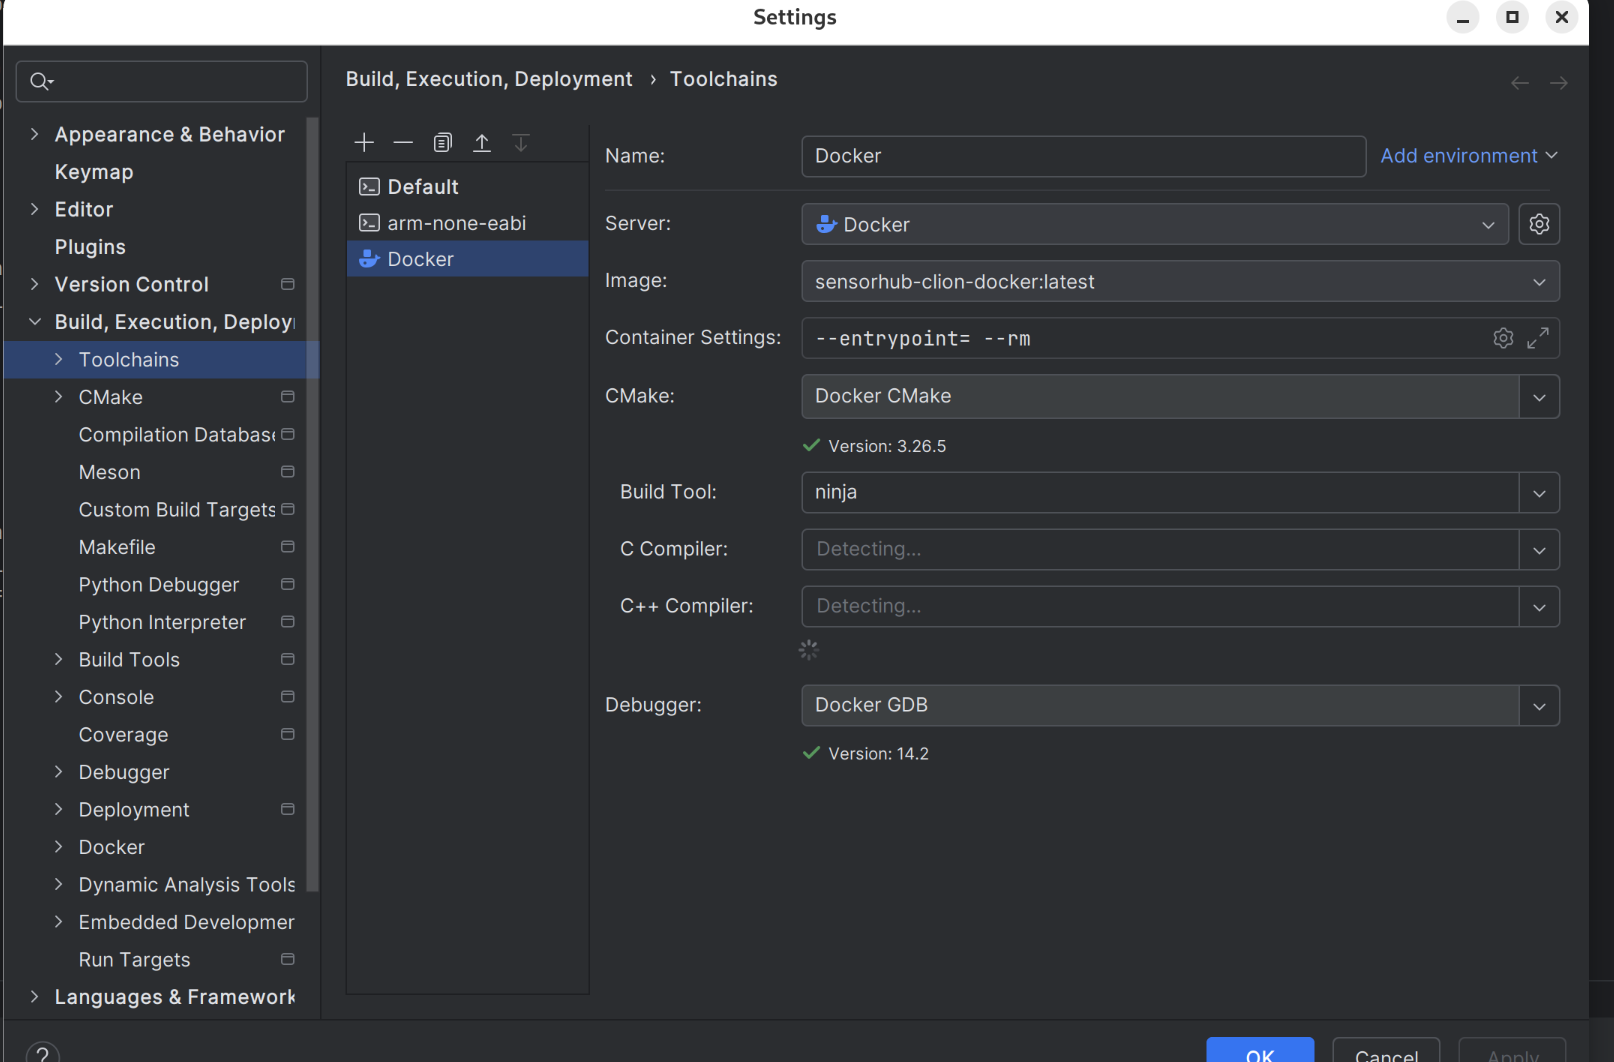1614x1062 pixels.
Task: Click project-level icon next to CMake
Action: point(288,397)
